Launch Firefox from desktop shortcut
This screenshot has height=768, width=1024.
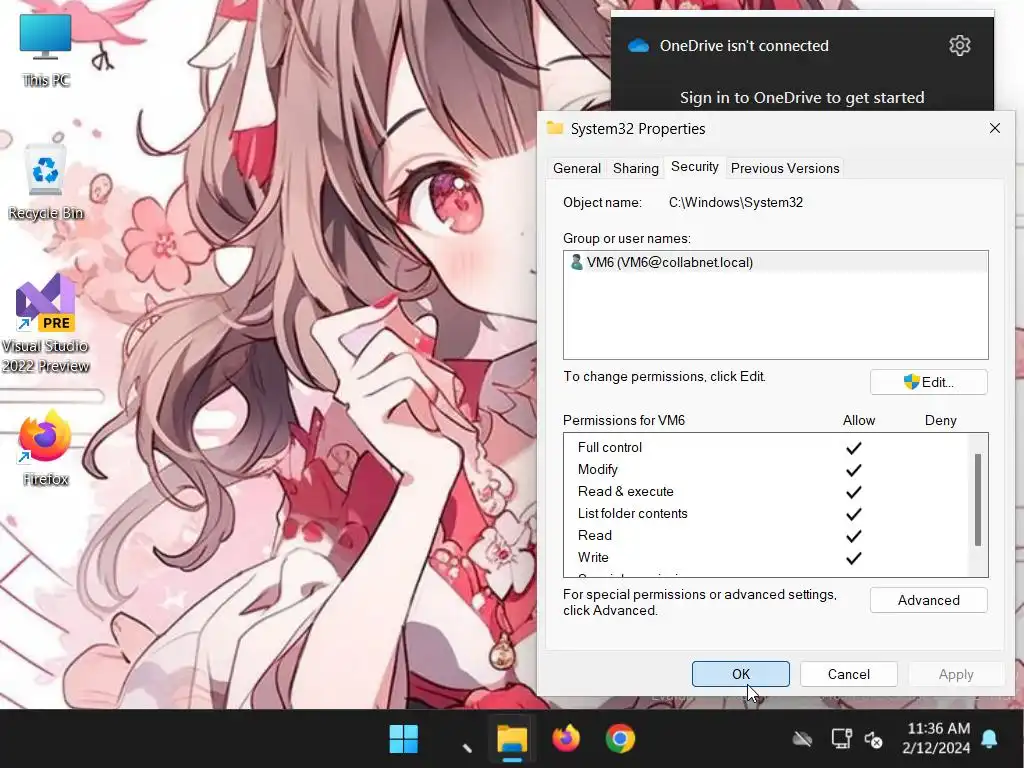45,447
